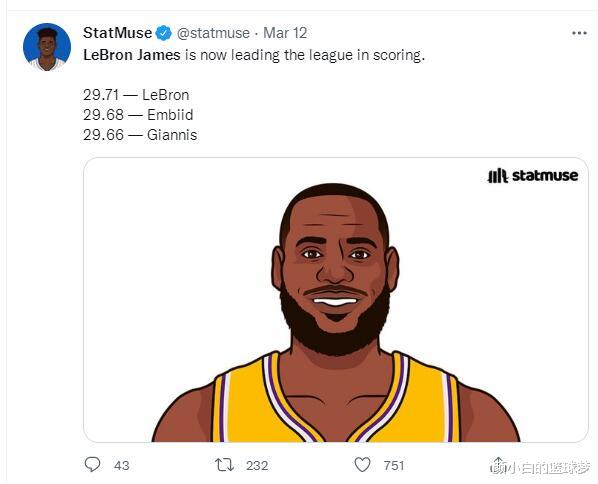Open the three-dot more options menu
This screenshot has height=484, width=598.
579,33
